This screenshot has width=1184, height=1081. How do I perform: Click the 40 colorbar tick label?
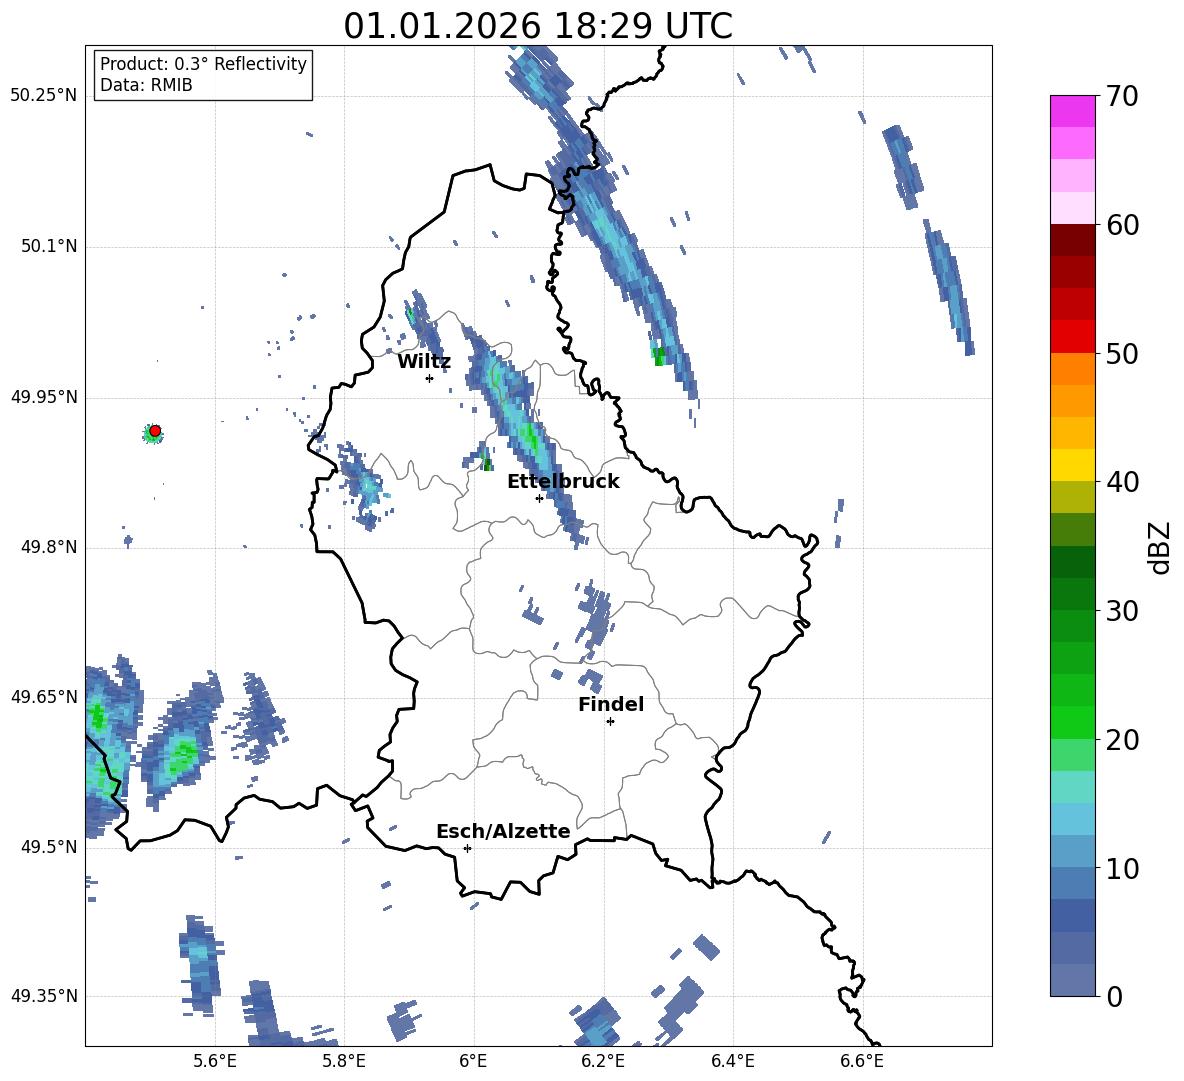point(1123,482)
